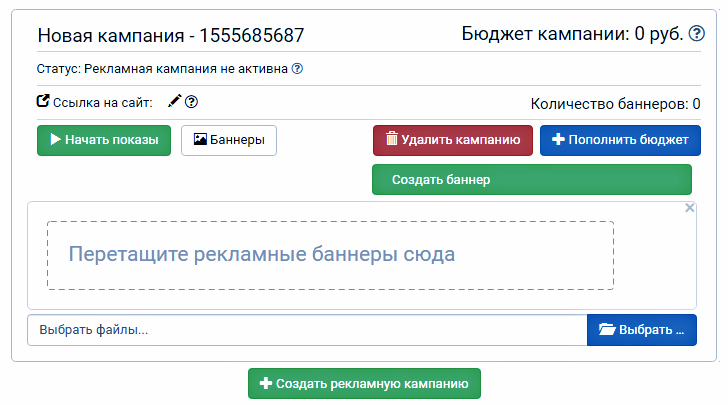Click the image icon on Баннеры button
This screenshot has width=728, height=405.
point(200,139)
